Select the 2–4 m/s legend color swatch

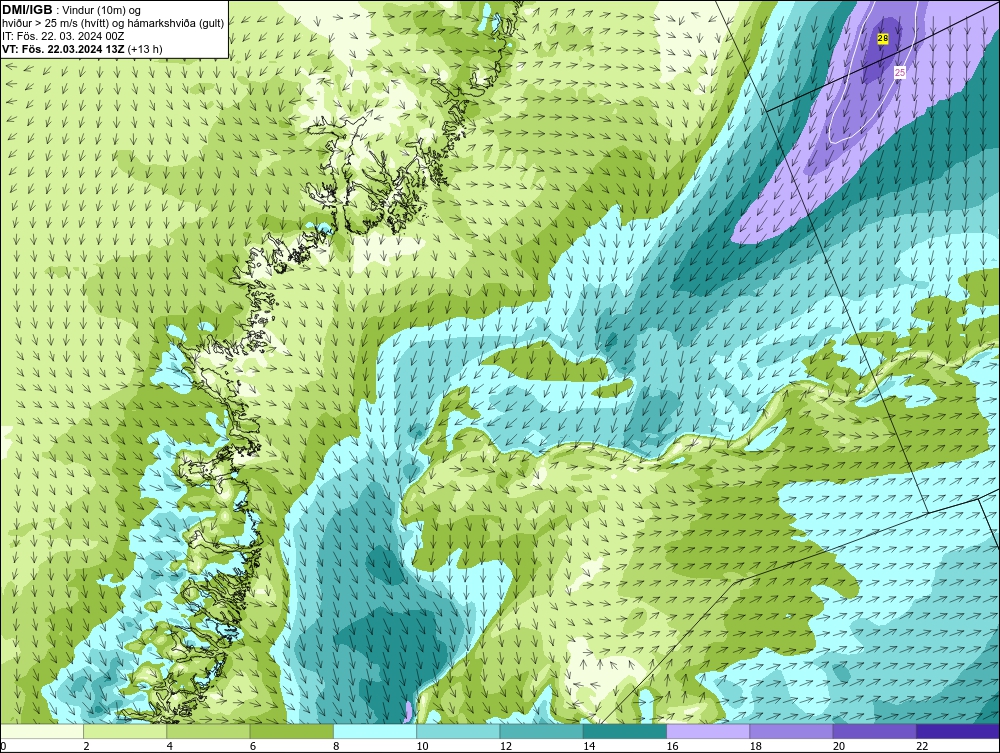click(125, 731)
